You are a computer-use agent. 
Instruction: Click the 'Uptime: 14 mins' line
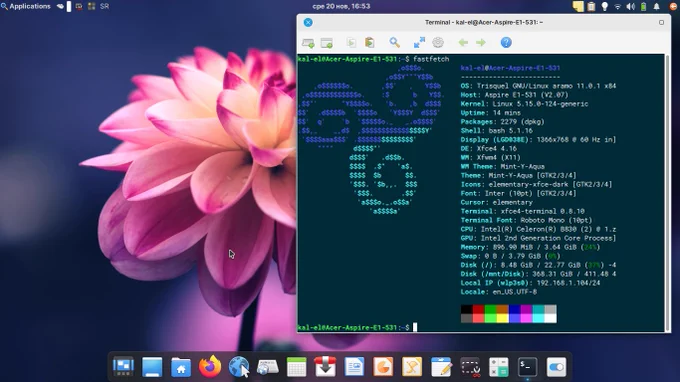[490, 113]
